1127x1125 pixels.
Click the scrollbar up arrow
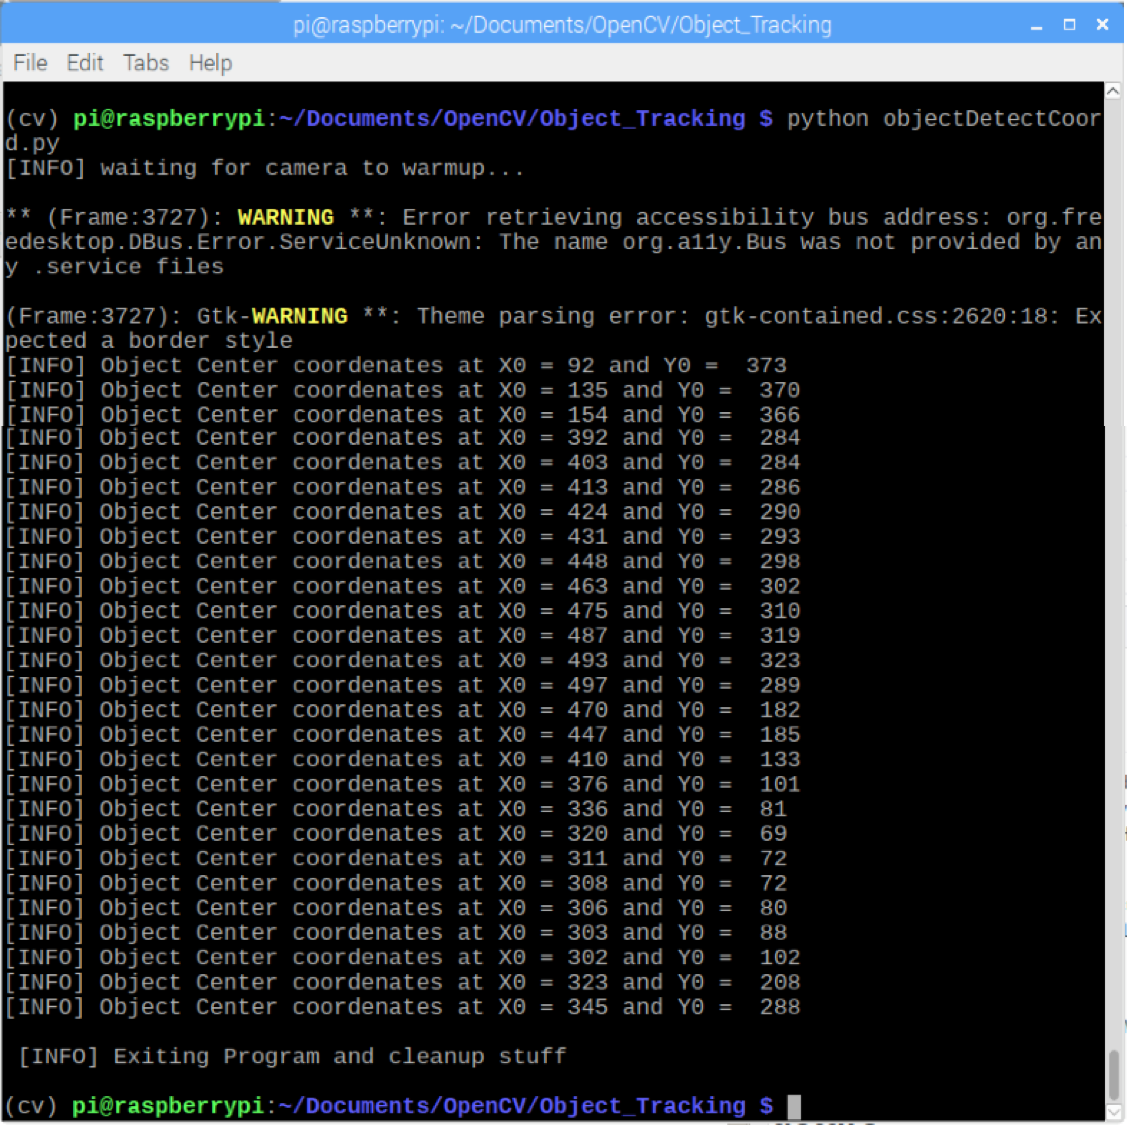pyautogui.click(x=1113, y=90)
